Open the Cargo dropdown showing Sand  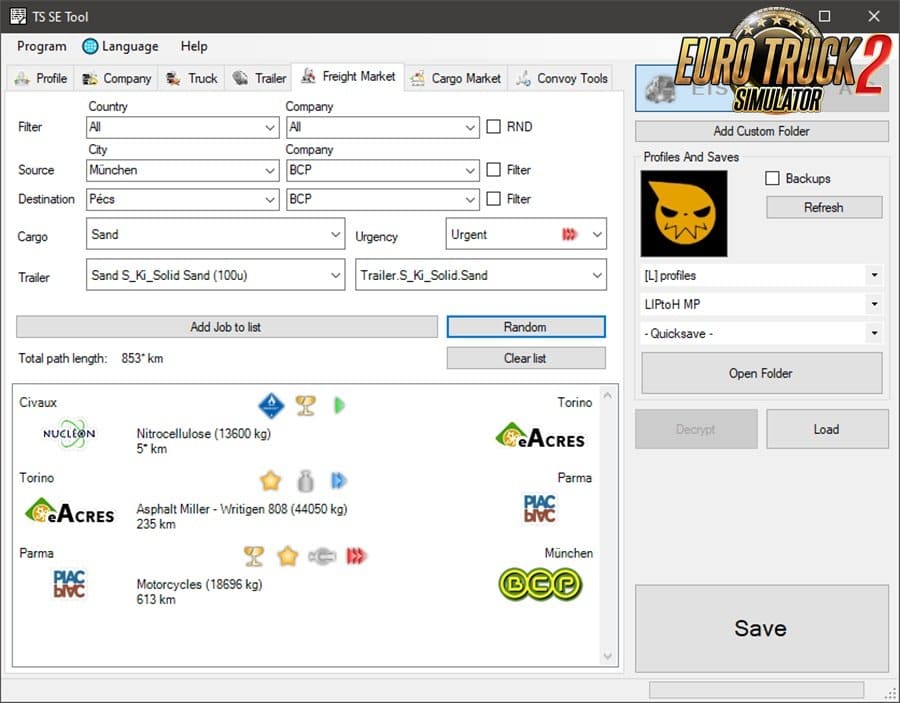click(215, 234)
